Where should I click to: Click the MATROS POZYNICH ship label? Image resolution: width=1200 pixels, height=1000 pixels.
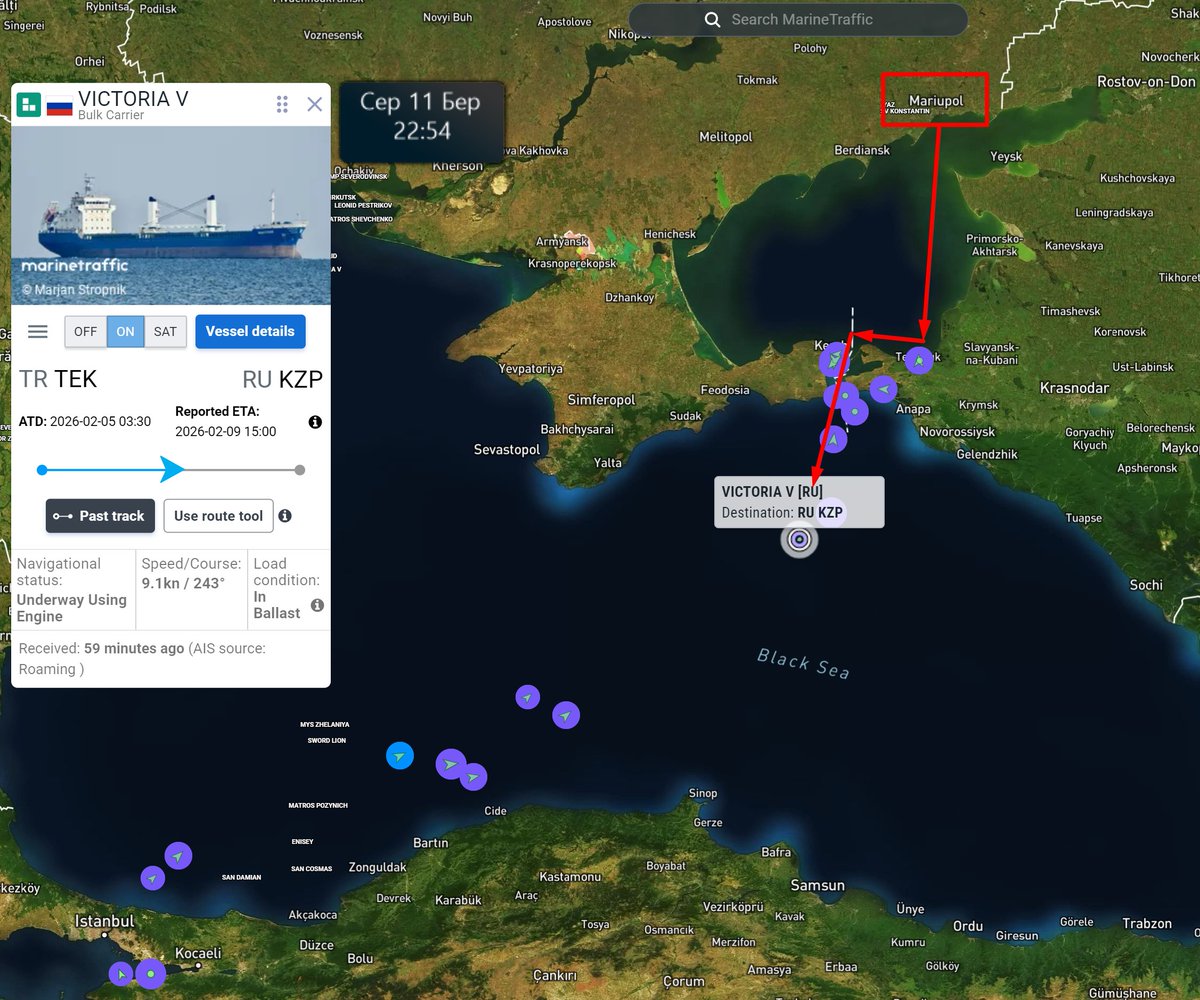click(x=318, y=806)
